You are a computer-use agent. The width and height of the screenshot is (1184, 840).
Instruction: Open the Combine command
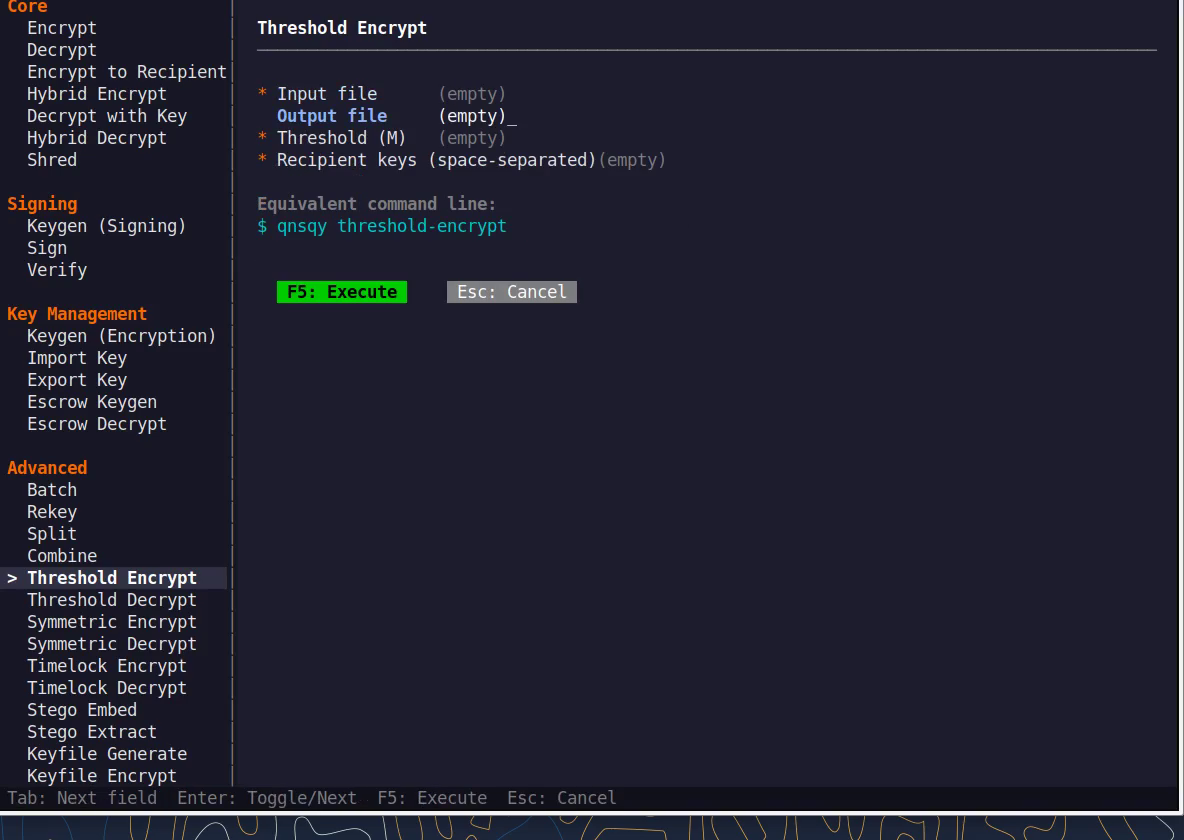tap(62, 555)
